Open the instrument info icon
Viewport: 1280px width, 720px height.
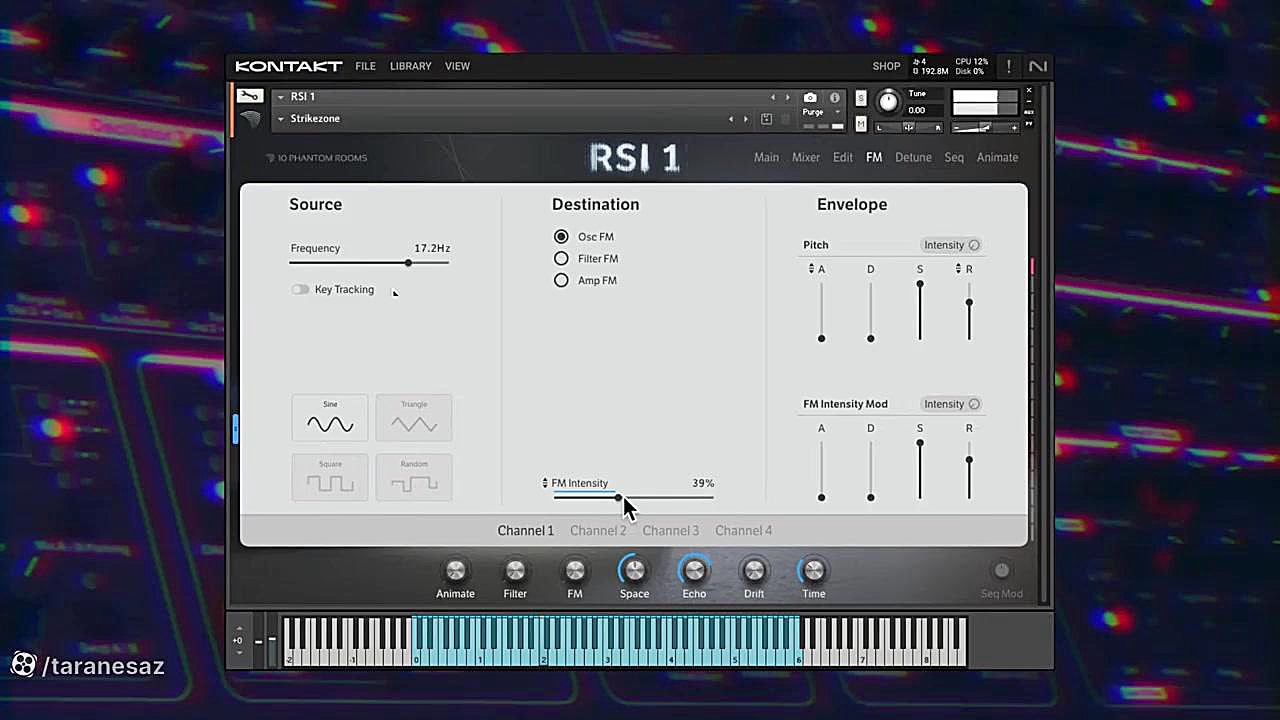(835, 97)
